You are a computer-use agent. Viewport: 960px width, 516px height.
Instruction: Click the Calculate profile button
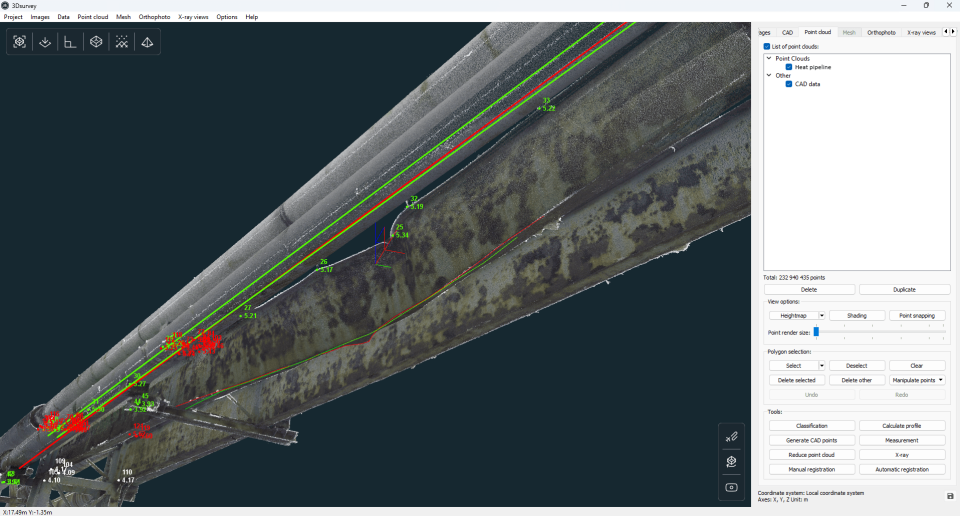coord(902,425)
